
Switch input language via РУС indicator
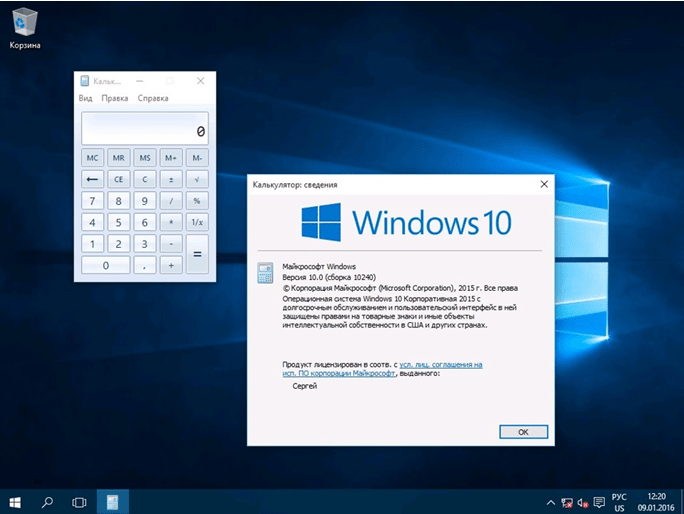tap(621, 500)
